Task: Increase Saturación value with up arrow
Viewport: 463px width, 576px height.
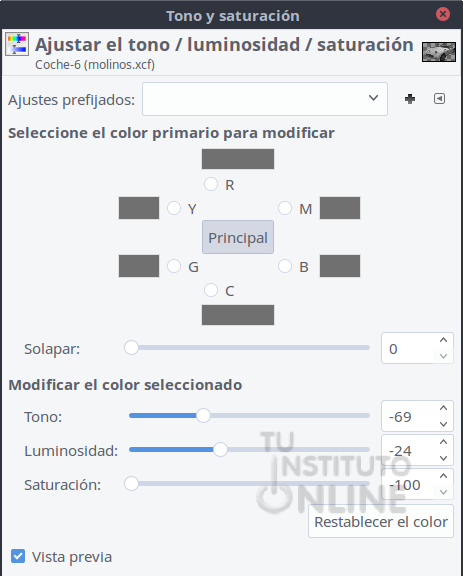Action: [x=444, y=476]
